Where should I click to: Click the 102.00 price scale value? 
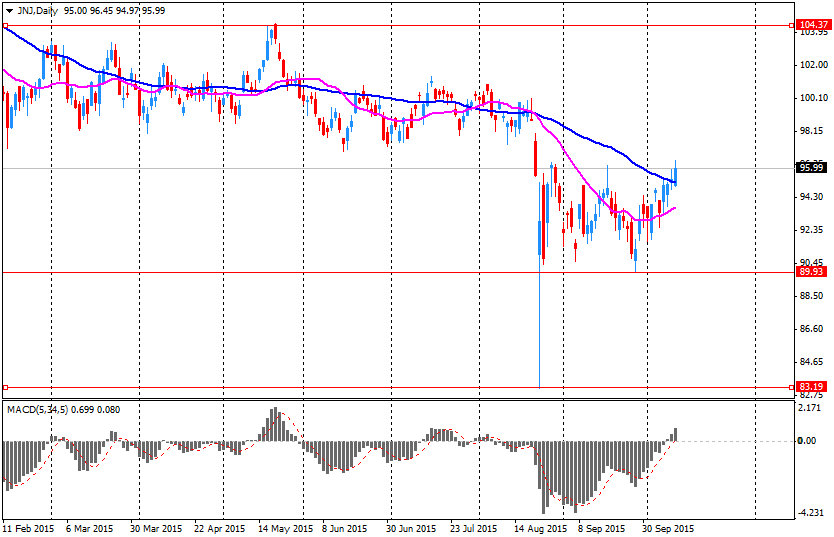[814, 65]
